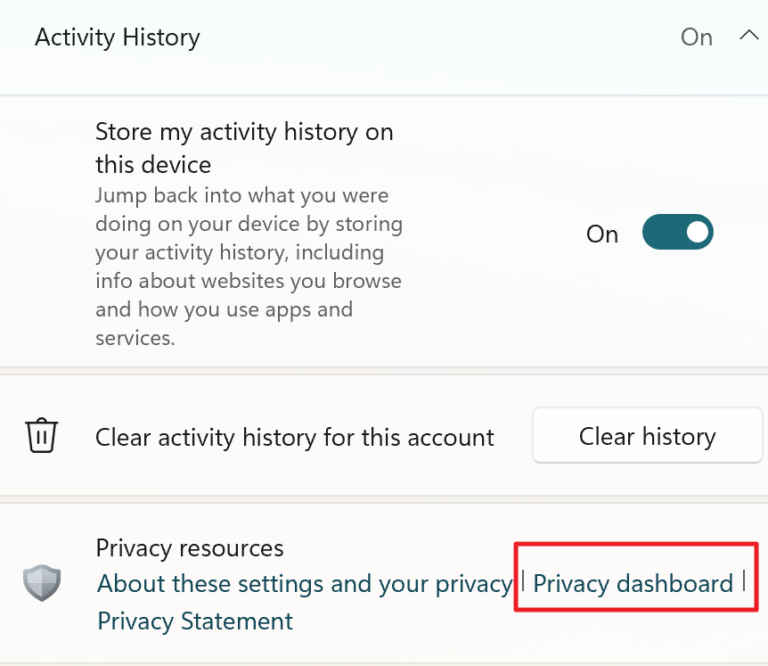The height and width of the screenshot is (666, 768).
Task: Click the Privacy resources heading
Action: point(190,547)
